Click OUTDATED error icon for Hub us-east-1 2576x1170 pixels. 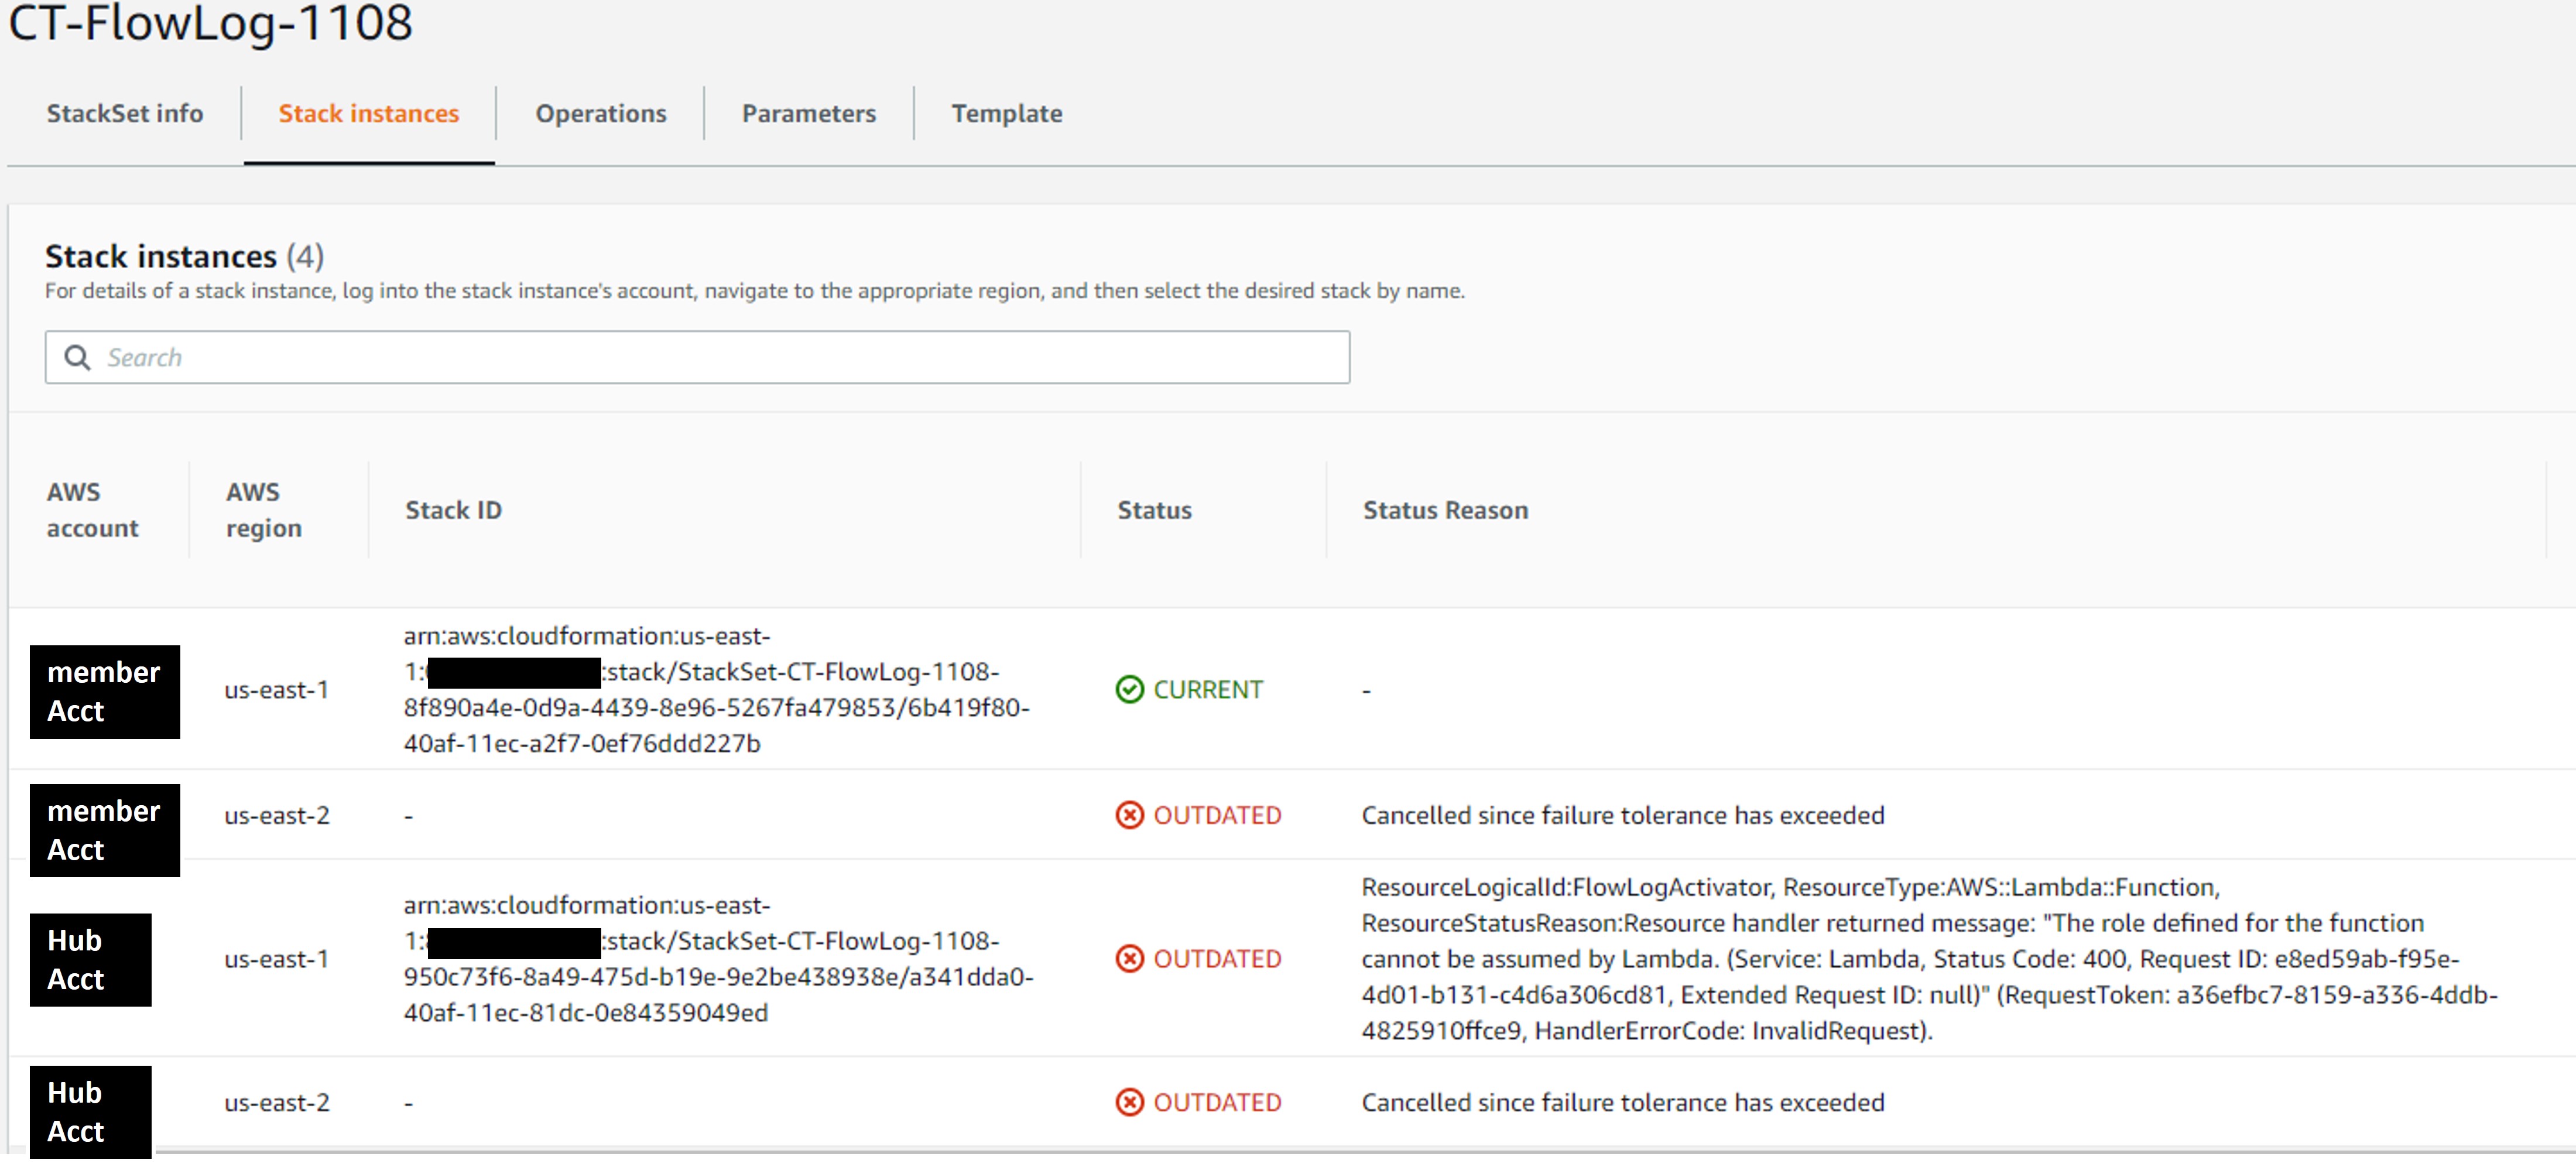(1129, 959)
